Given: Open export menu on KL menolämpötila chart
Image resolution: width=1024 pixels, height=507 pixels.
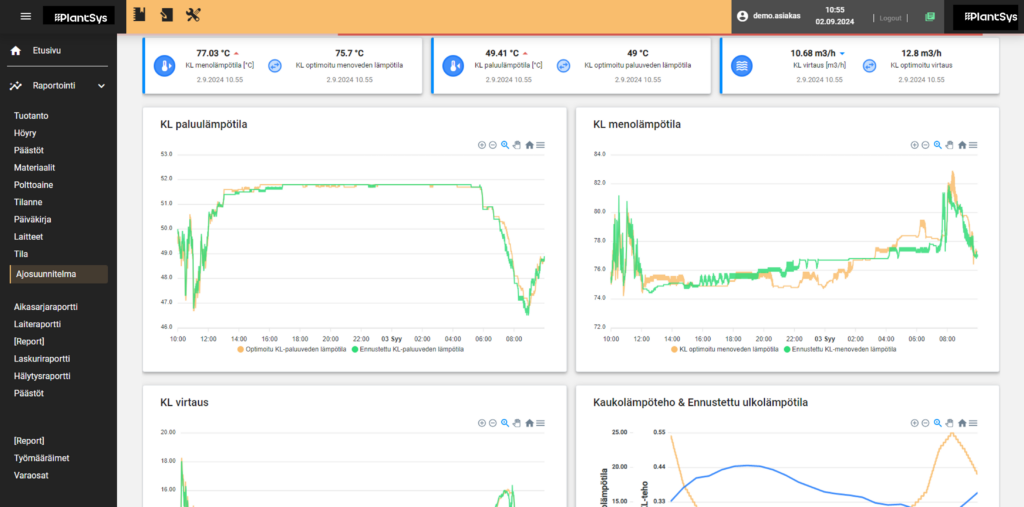Looking at the screenshot, I should [973, 145].
